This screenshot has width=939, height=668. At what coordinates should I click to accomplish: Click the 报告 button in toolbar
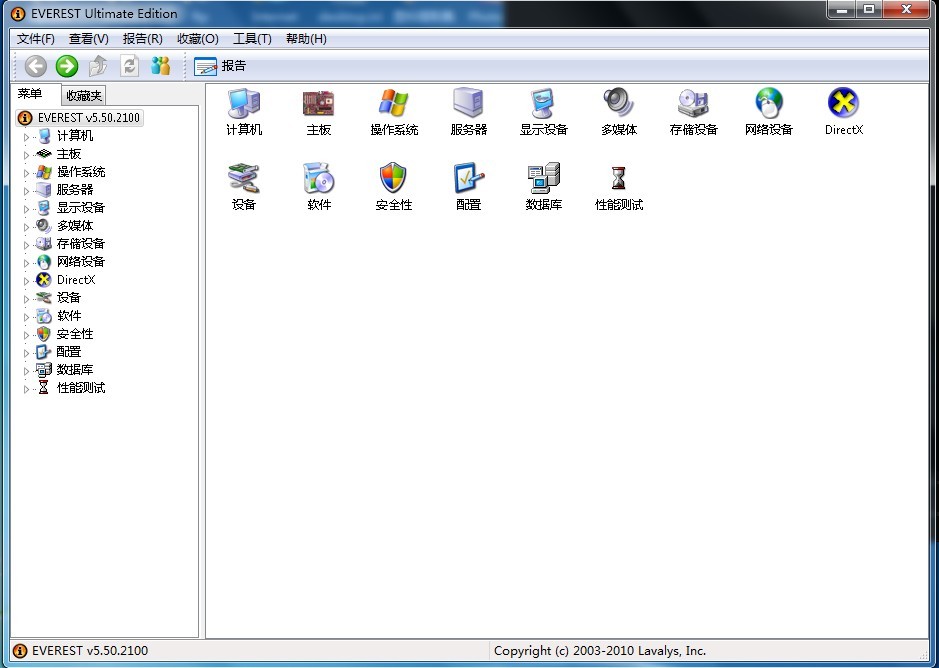(221, 66)
